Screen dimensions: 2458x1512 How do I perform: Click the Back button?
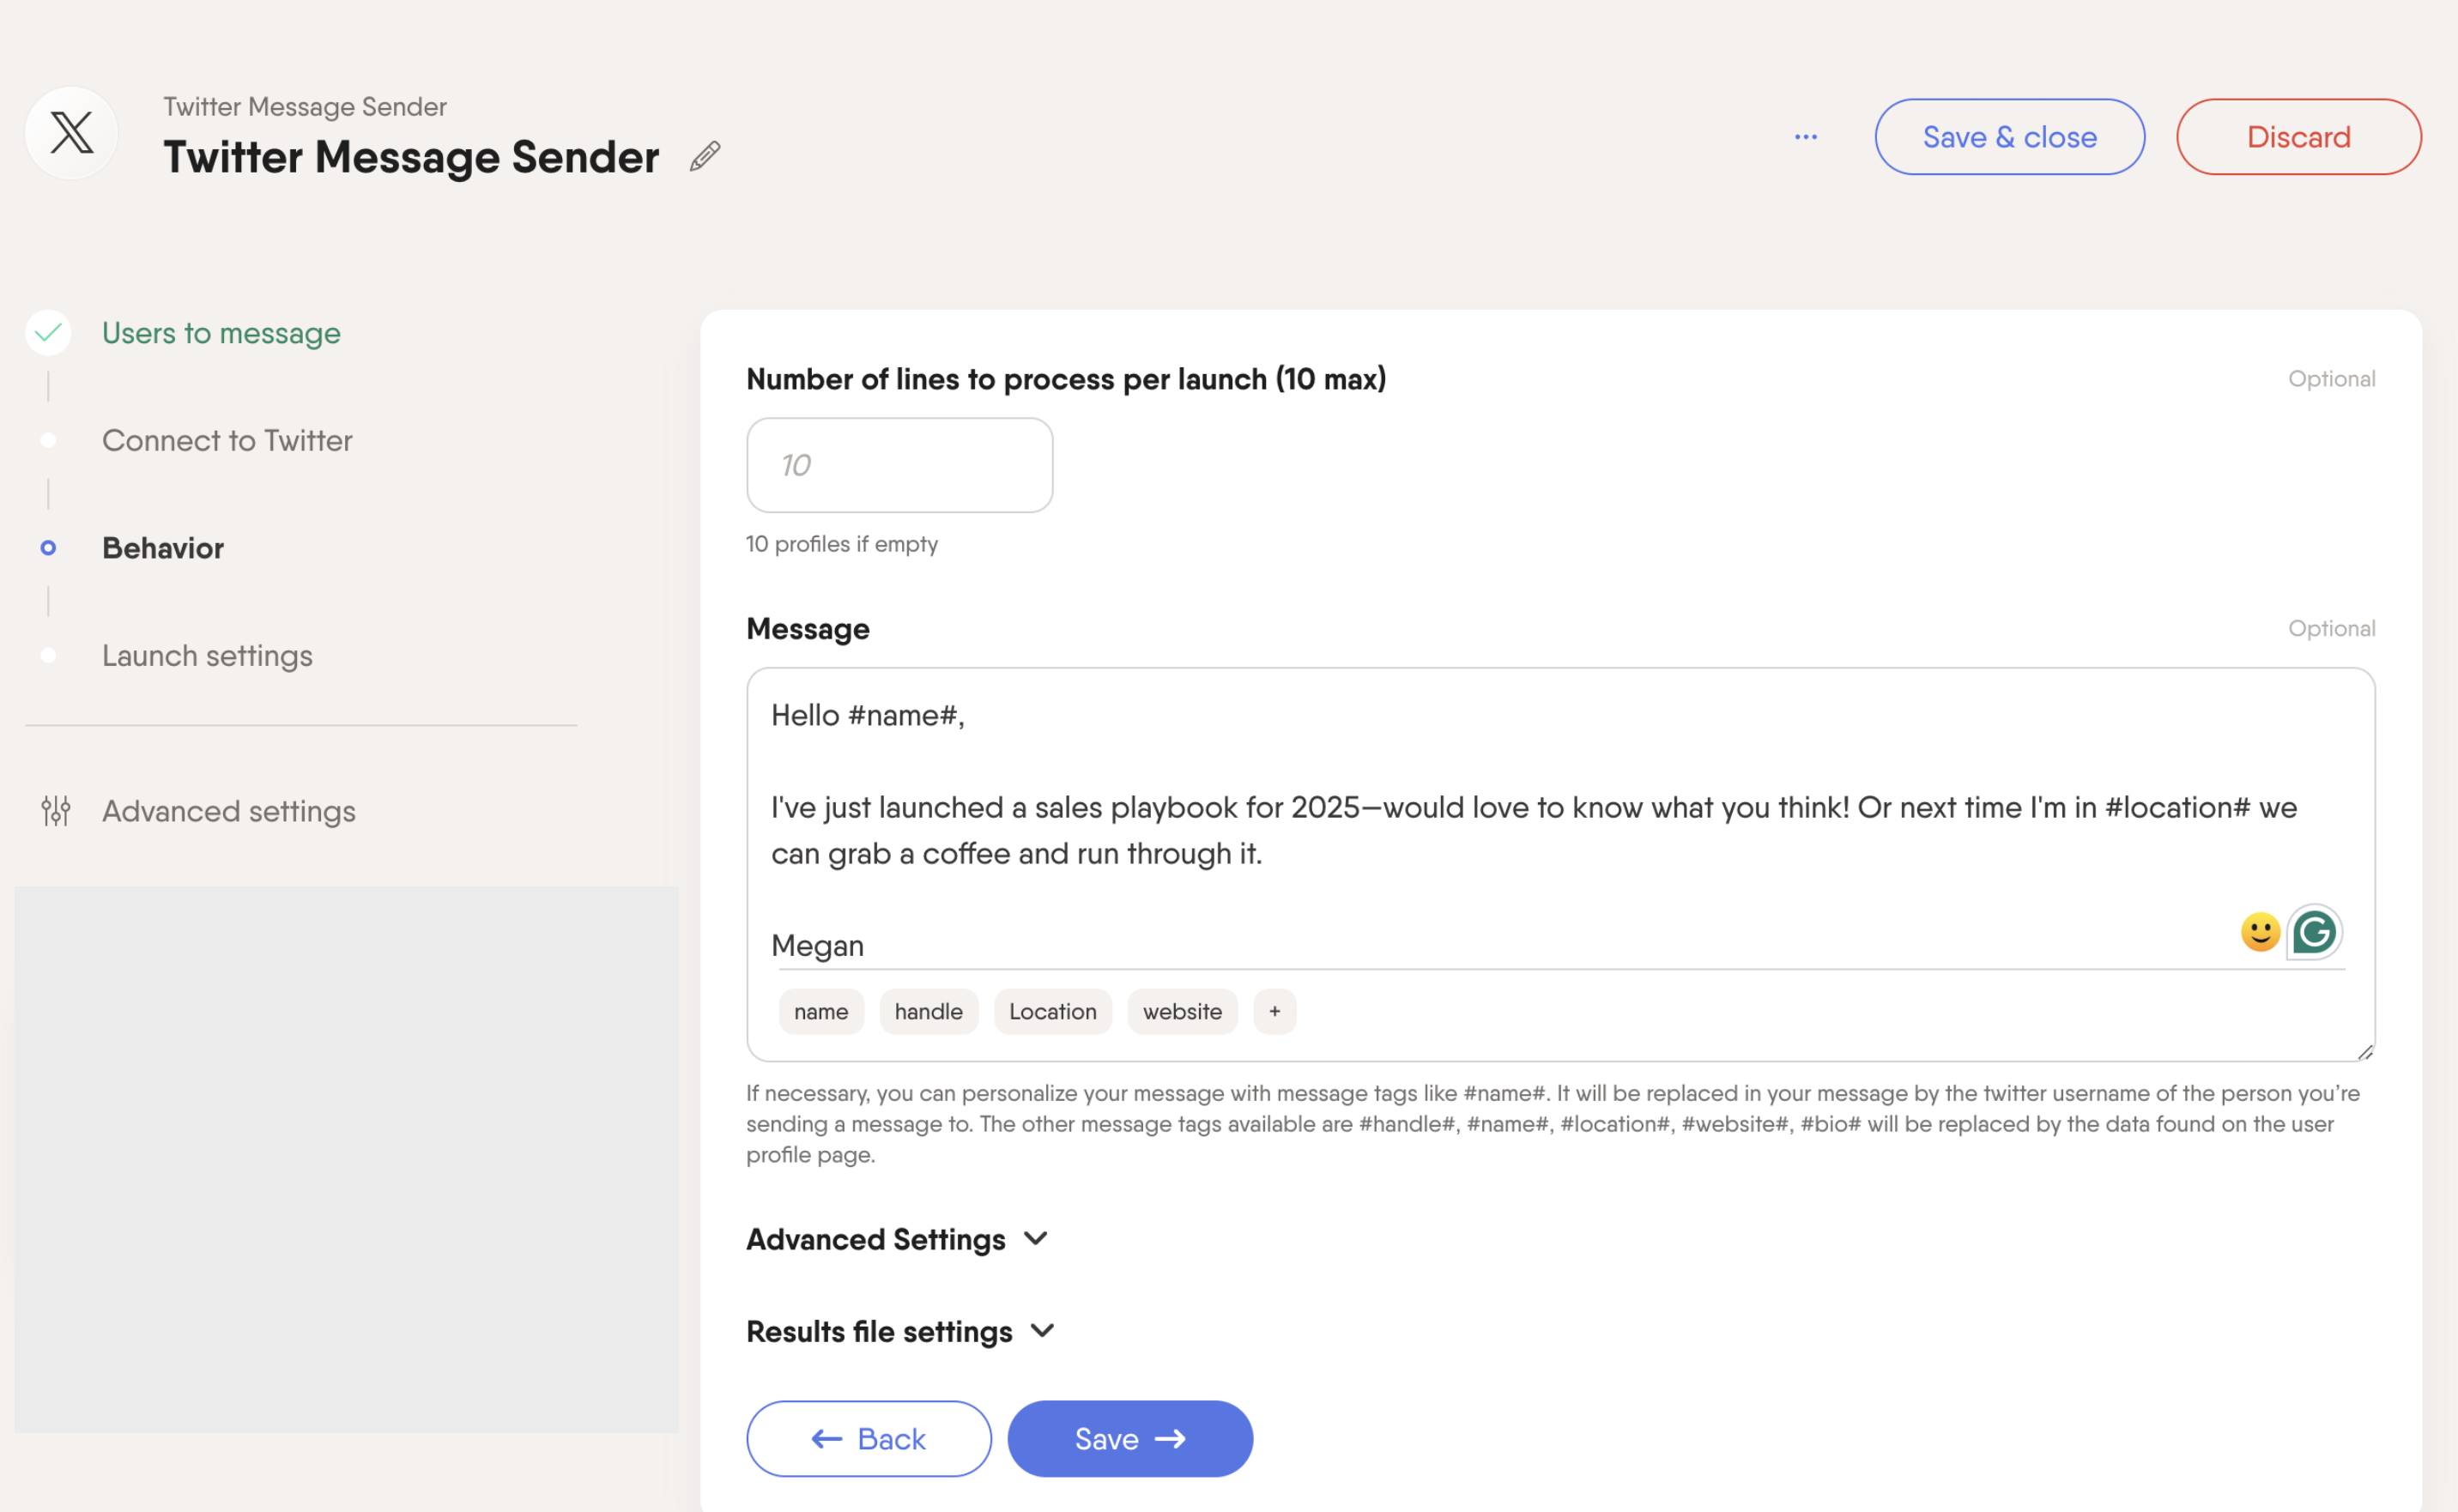pyautogui.click(x=868, y=1438)
